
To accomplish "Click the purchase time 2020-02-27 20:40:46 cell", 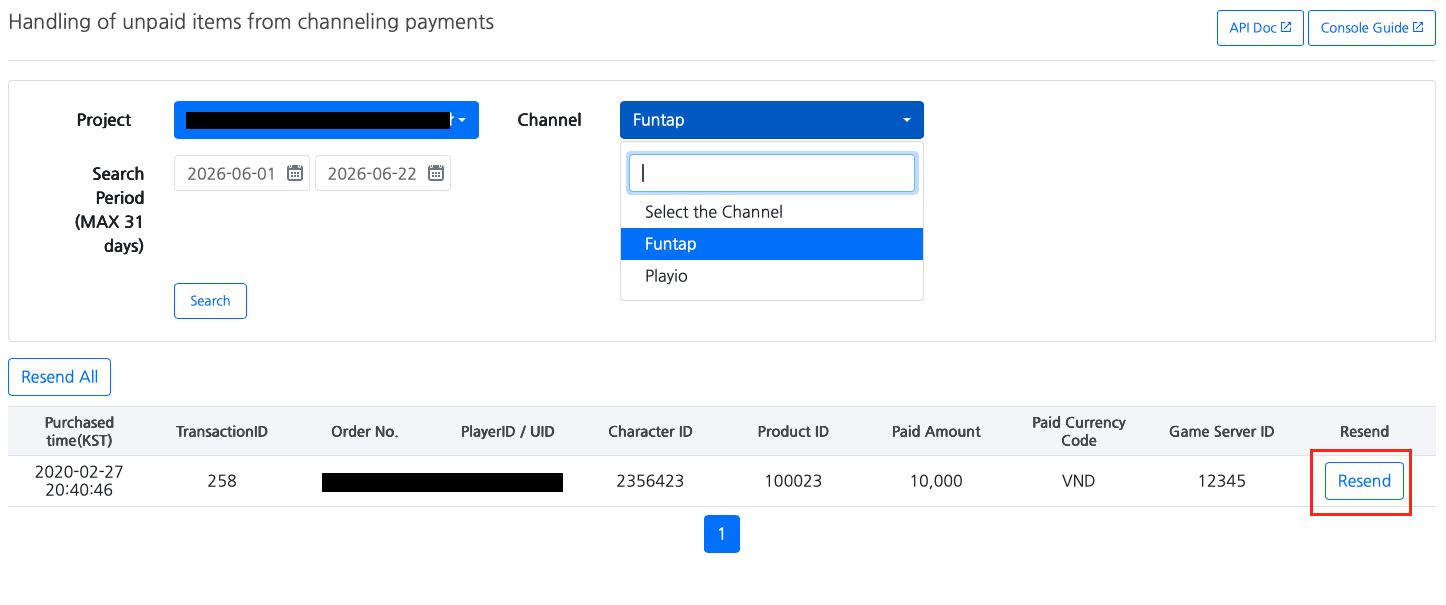I will [79, 481].
